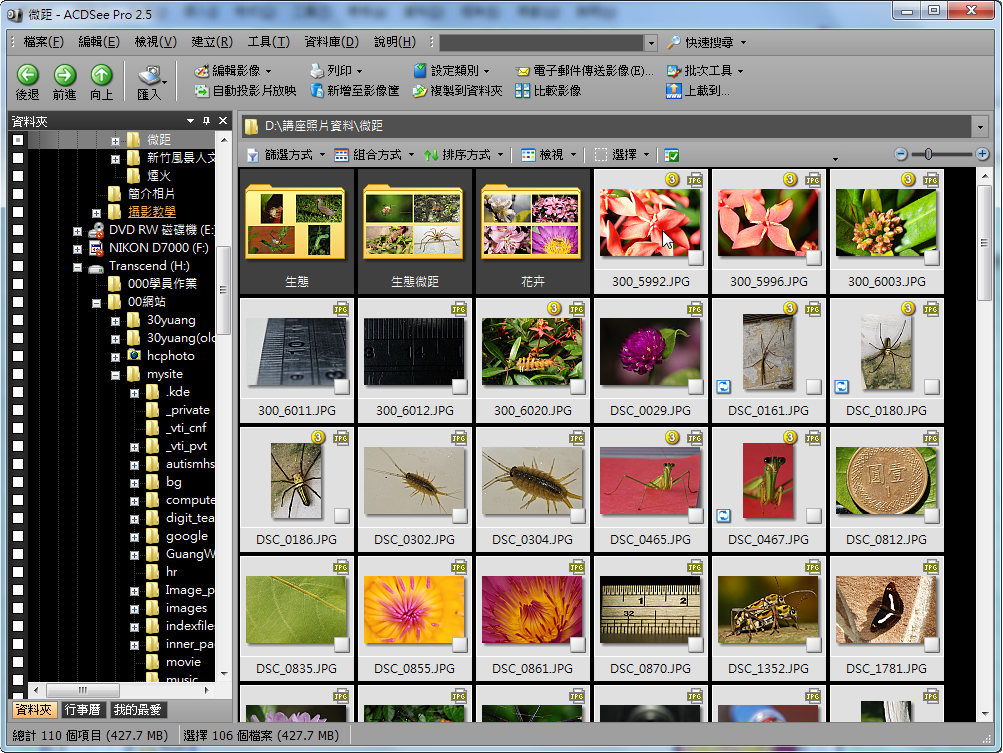
Task: Click the Forward (前進) arrow icon
Action: point(64,75)
